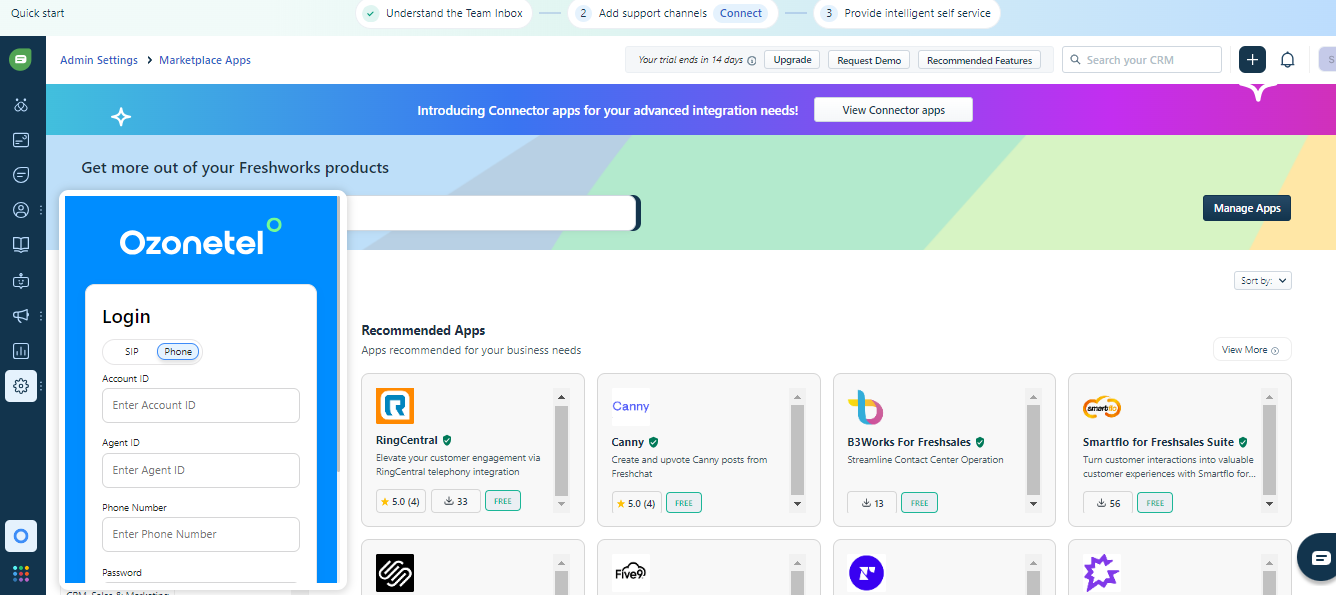Click step 3 Provide intelligent self service

pyautogui.click(x=906, y=14)
